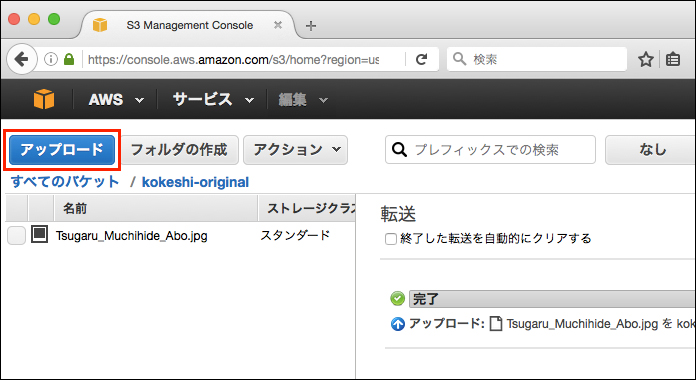Click the 転送 panel heading
Viewport: 696px width, 380px height.
pos(398,214)
